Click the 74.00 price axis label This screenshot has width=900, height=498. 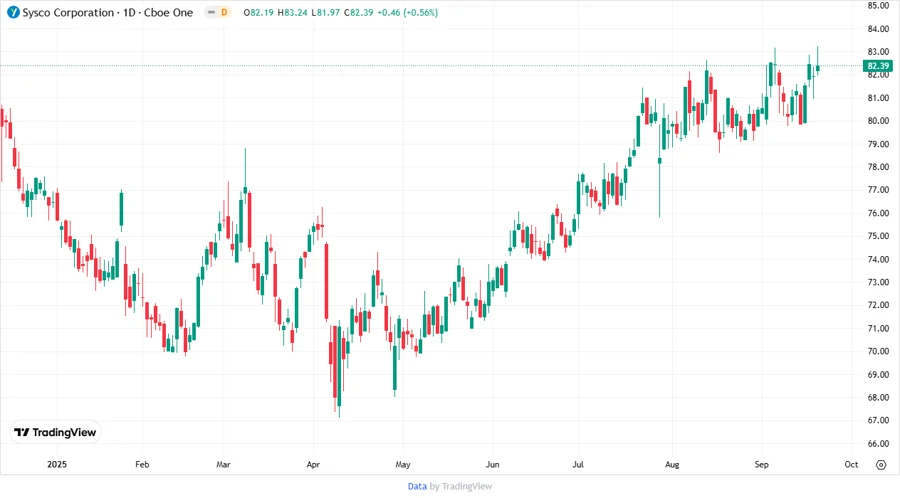(878, 259)
